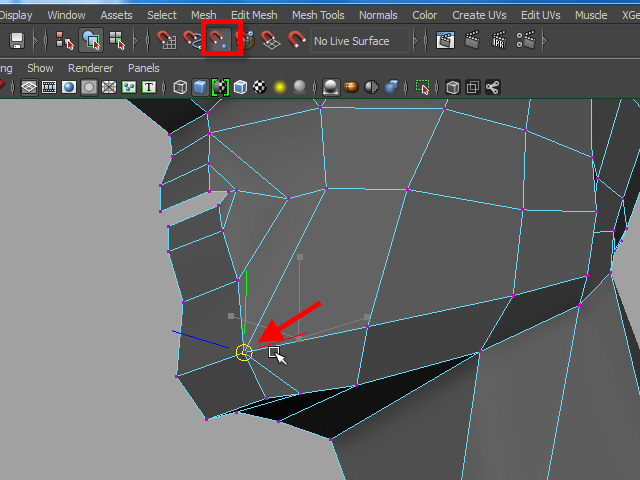Screen dimensions: 640x480
Task: Toggle Wireframe on Shaded cube icon
Action: [240, 87]
